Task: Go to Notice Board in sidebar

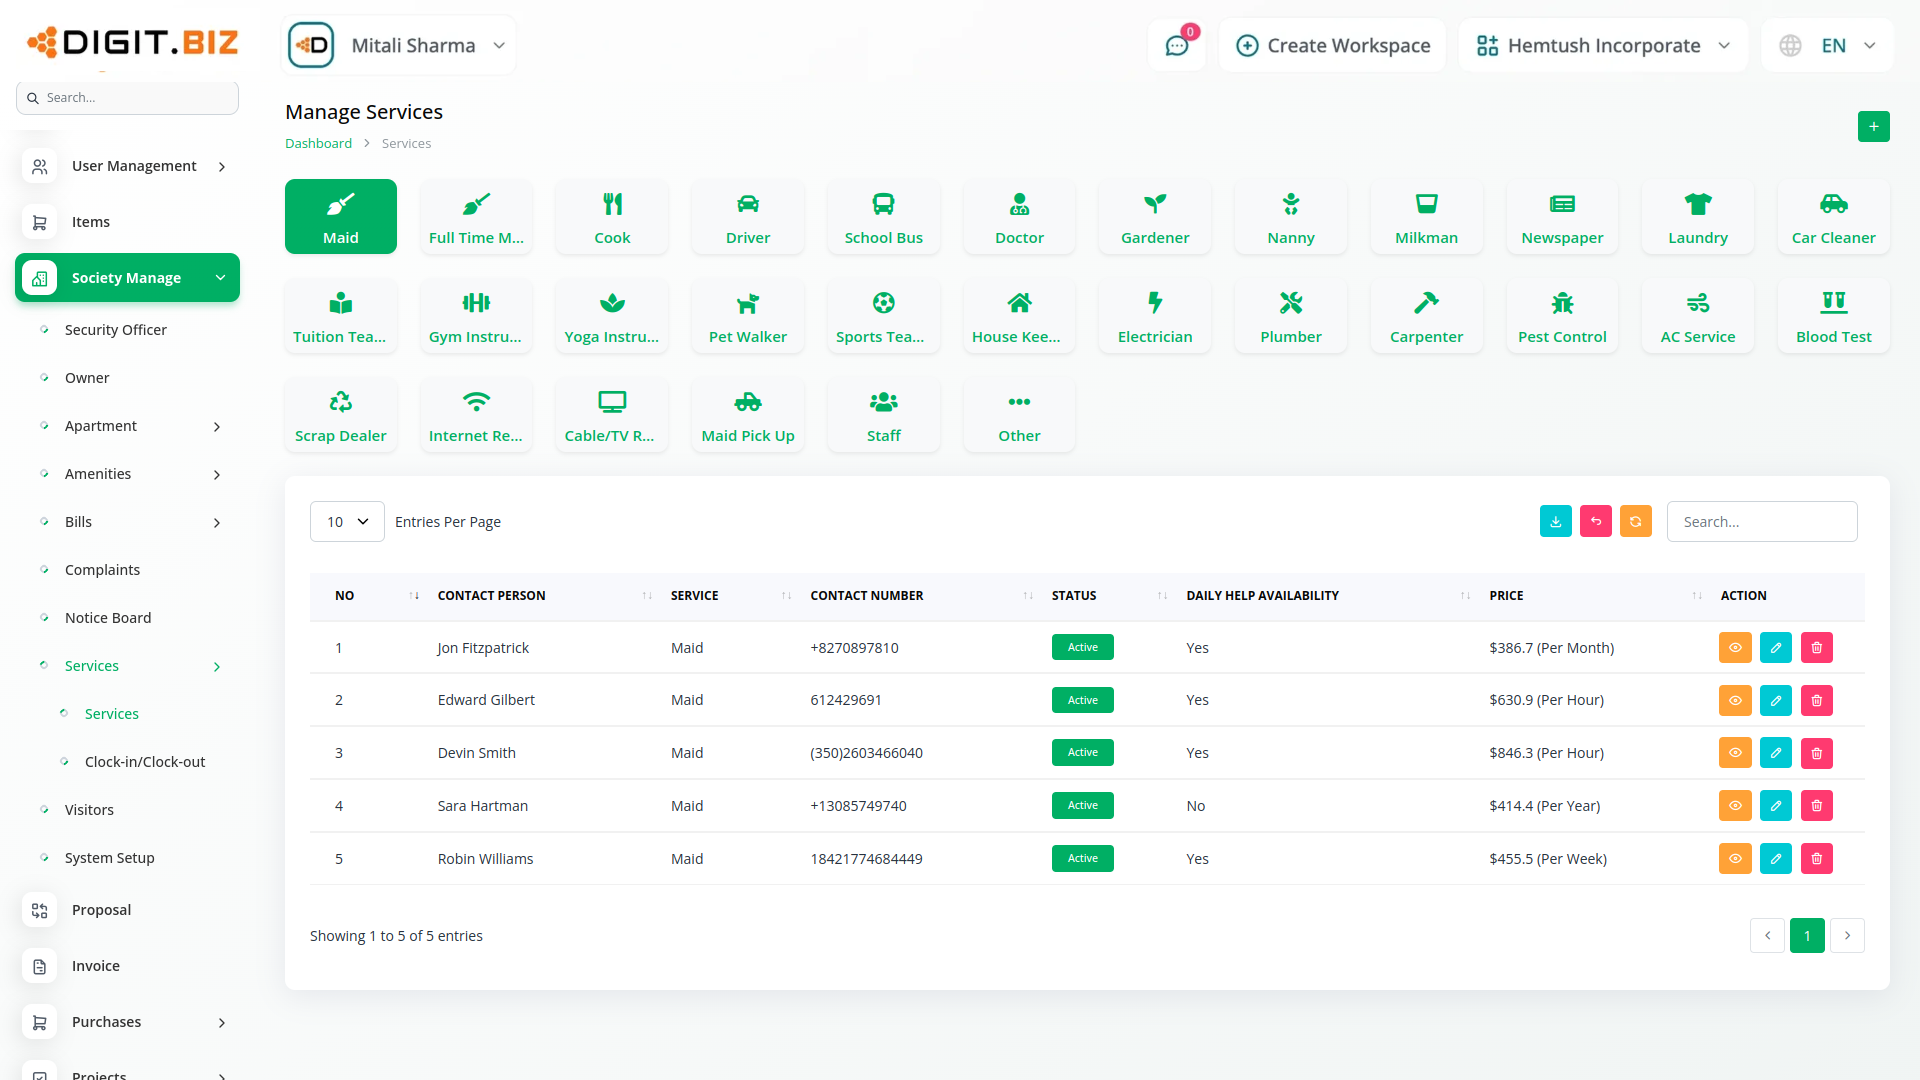Action: (x=108, y=618)
